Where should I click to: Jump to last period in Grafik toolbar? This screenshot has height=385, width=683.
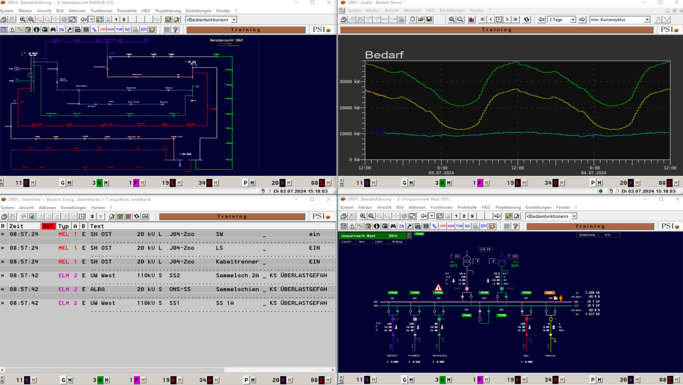pyautogui.click(x=516, y=19)
